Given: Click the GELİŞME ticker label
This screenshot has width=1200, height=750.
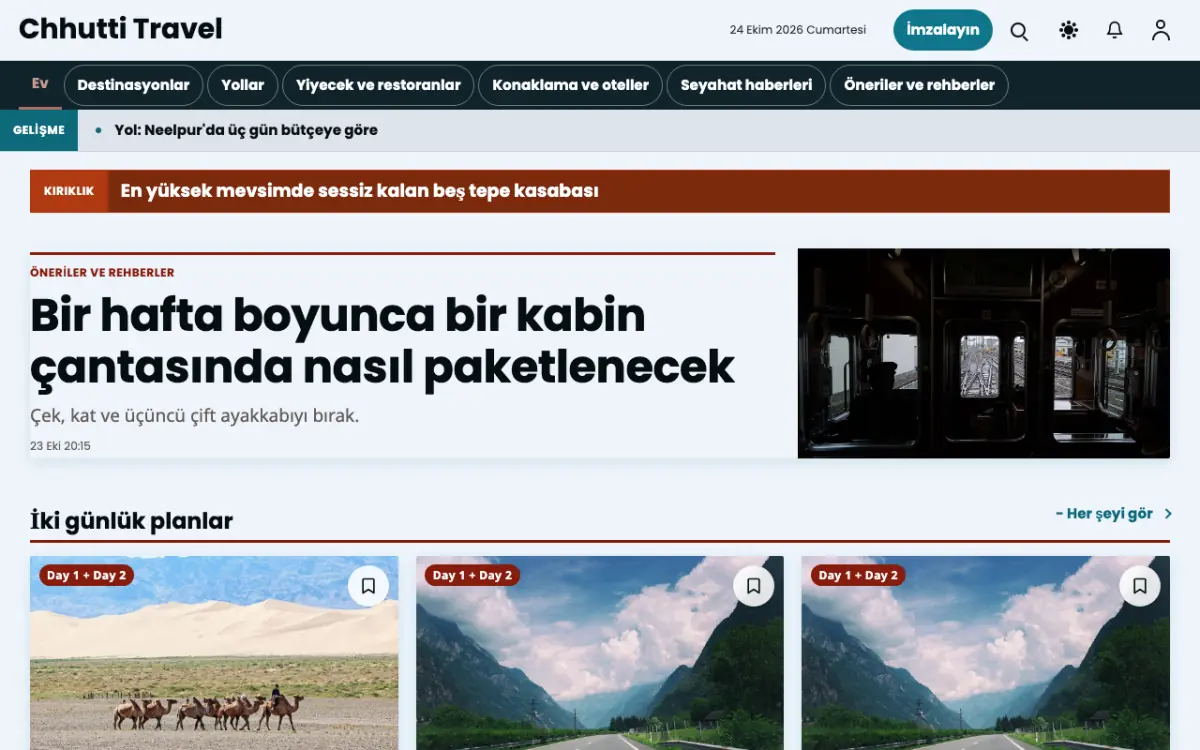Looking at the screenshot, I should tap(39, 130).
